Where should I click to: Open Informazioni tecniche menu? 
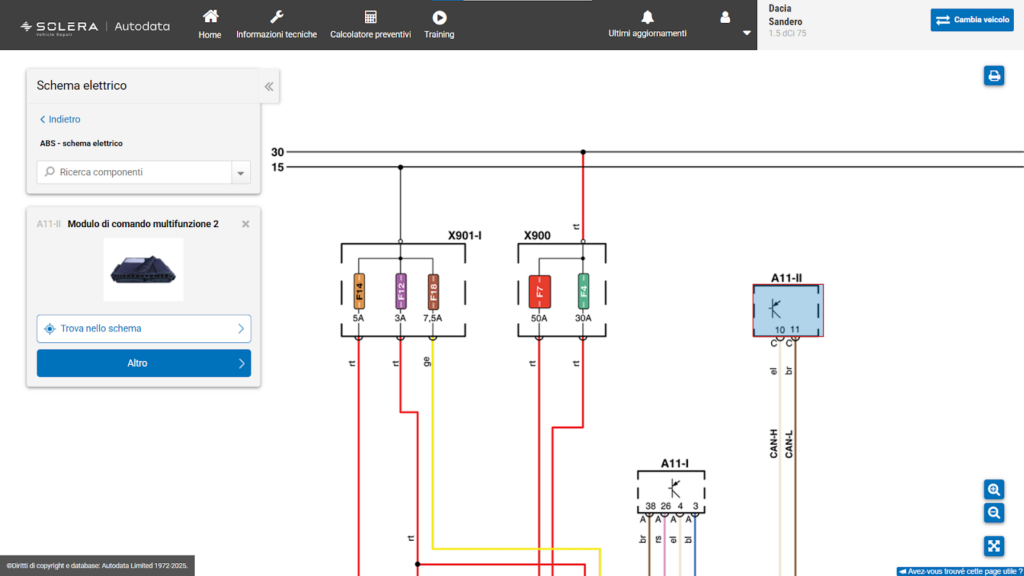click(x=276, y=25)
